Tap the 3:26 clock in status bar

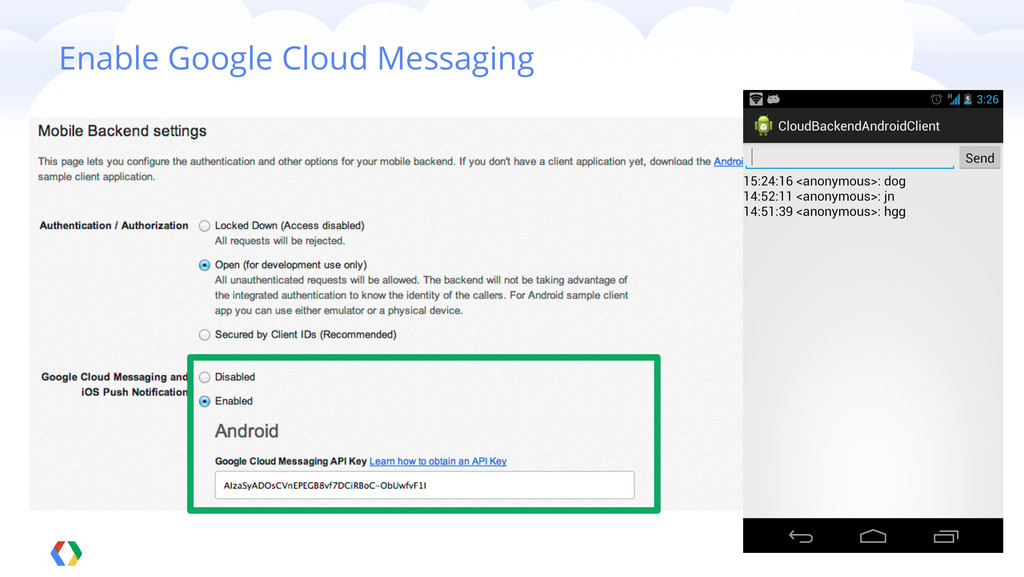click(x=987, y=99)
